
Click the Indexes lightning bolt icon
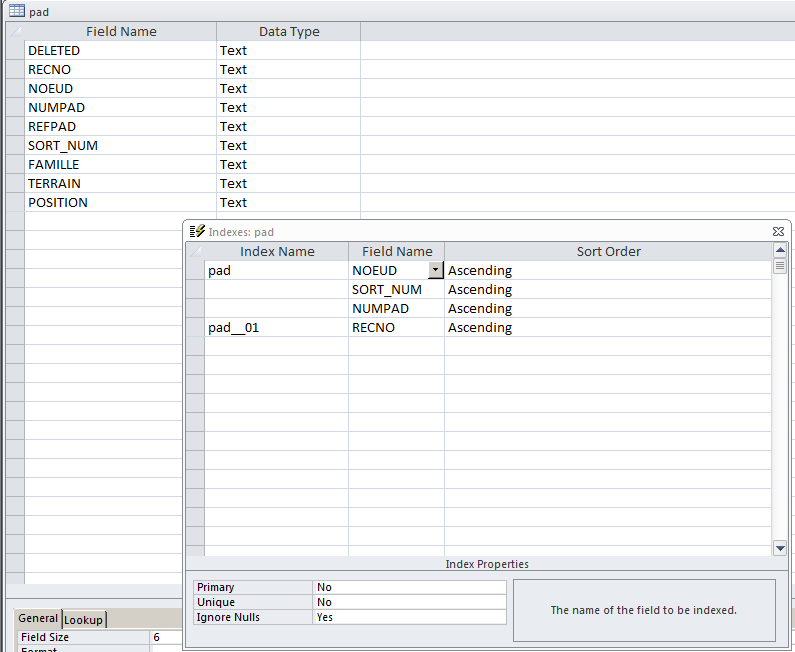197,231
